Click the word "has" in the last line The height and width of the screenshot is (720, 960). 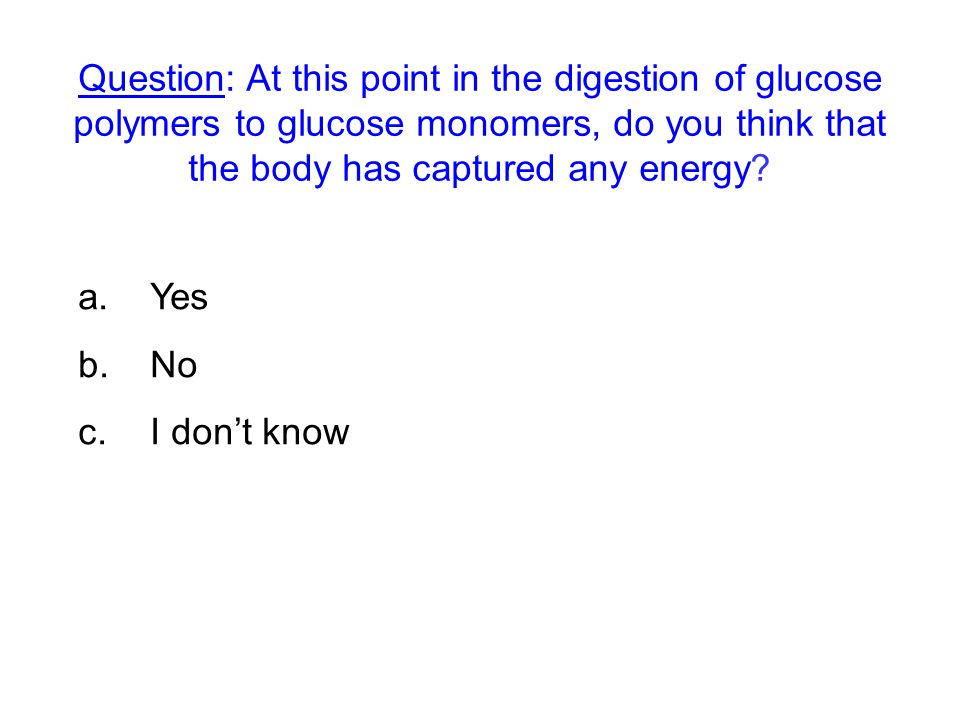[372, 168]
